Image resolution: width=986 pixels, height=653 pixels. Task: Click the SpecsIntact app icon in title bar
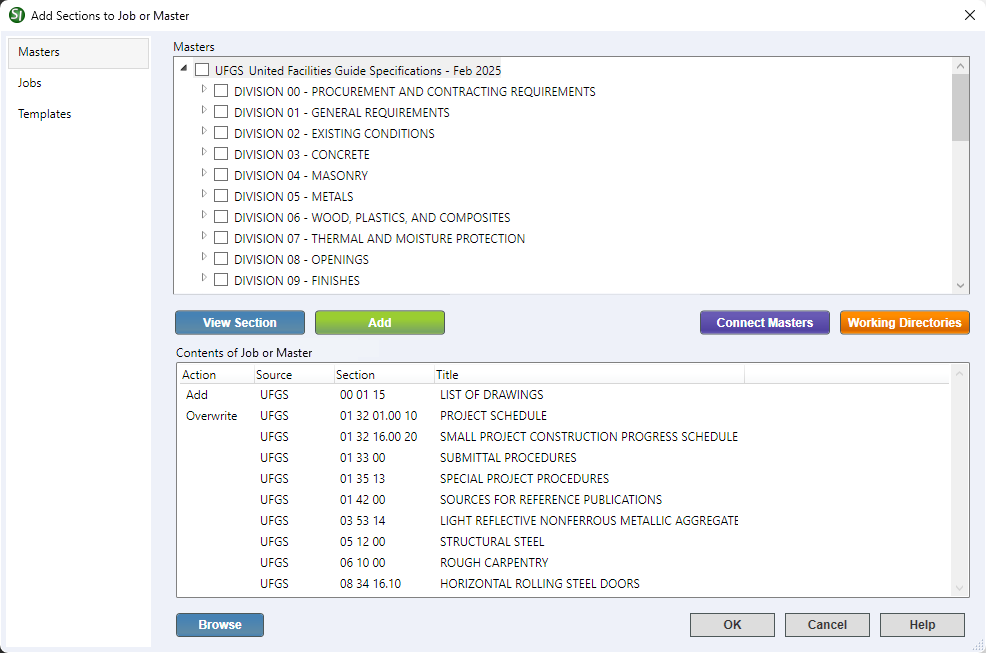click(16, 15)
